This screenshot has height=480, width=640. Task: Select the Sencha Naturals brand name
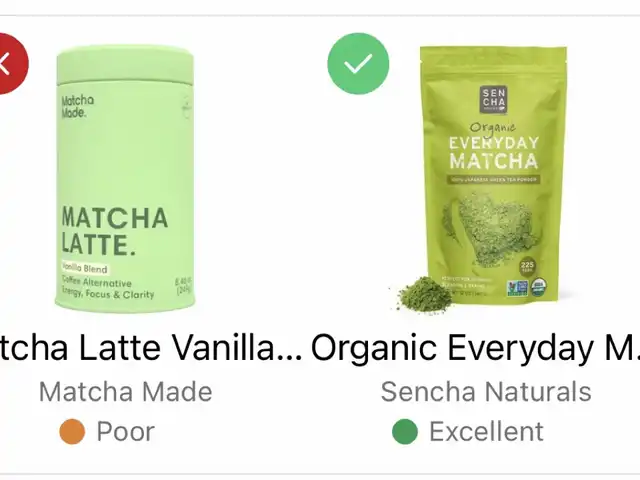pos(486,392)
